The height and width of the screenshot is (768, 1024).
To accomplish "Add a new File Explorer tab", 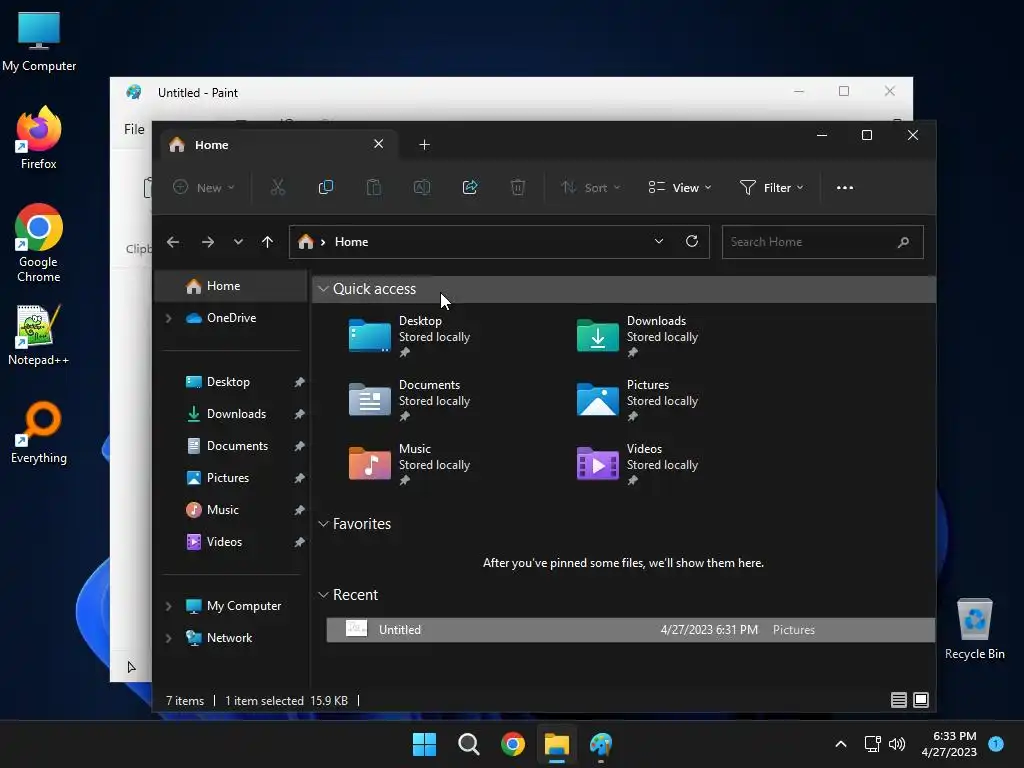I will pyautogui.click(x=424, y=144).
